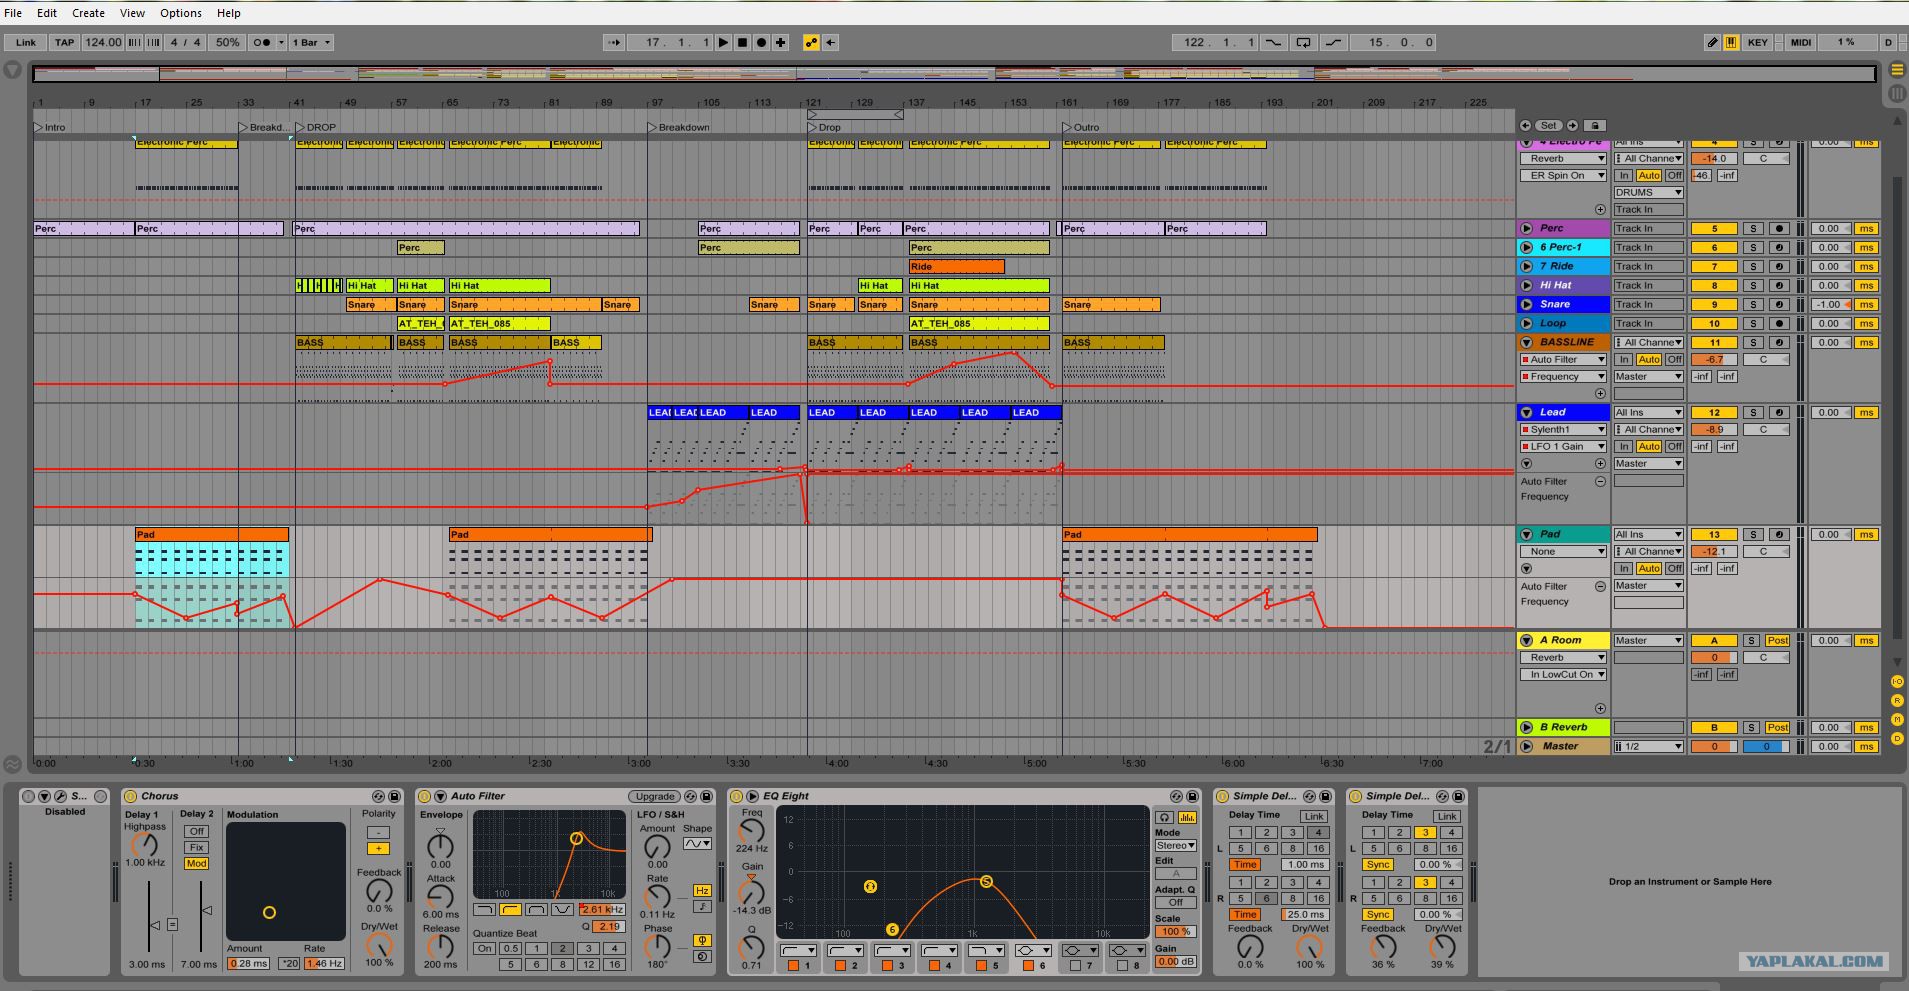This screenshot has width=1909, height=991.
Task: Open the Options menu
Action: pyautogui.click(x=181, y=13)
